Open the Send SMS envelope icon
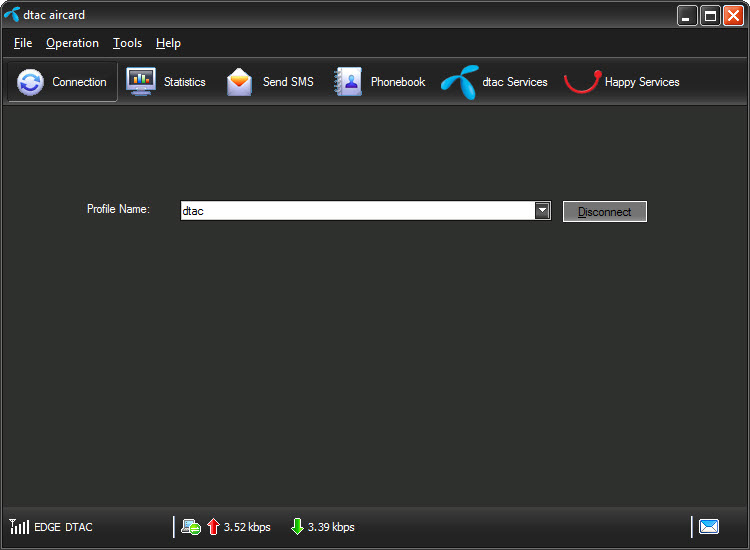This screenshot has height=550, width=750. pyautogui.click(x=239, y=82)
